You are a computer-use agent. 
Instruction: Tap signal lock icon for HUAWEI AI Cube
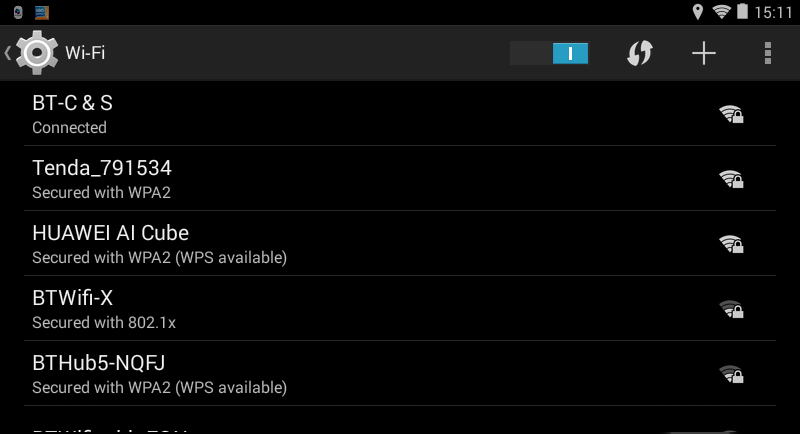[x=731, y=244]
